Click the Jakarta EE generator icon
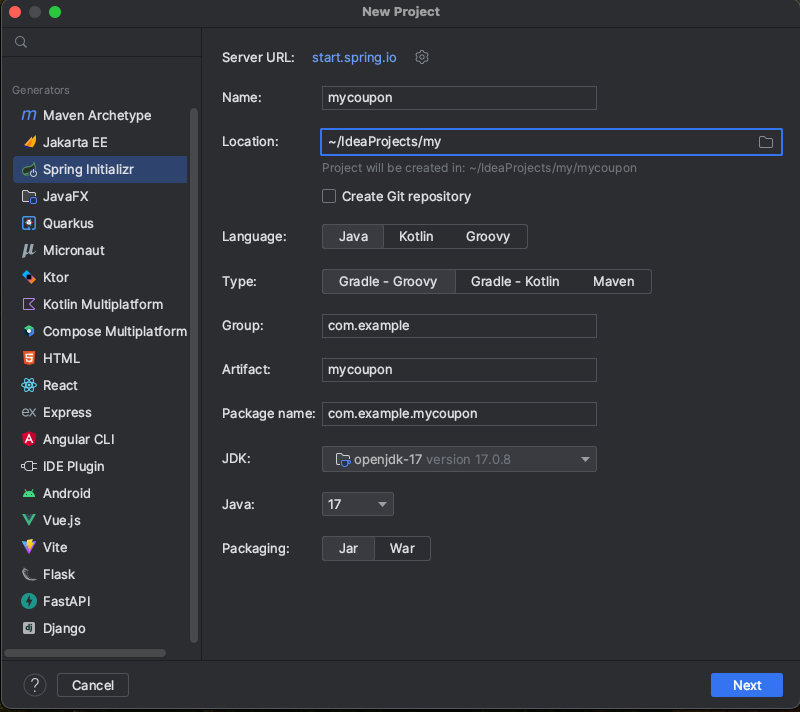This screenshot has height=712, width=800. (30, 142)
